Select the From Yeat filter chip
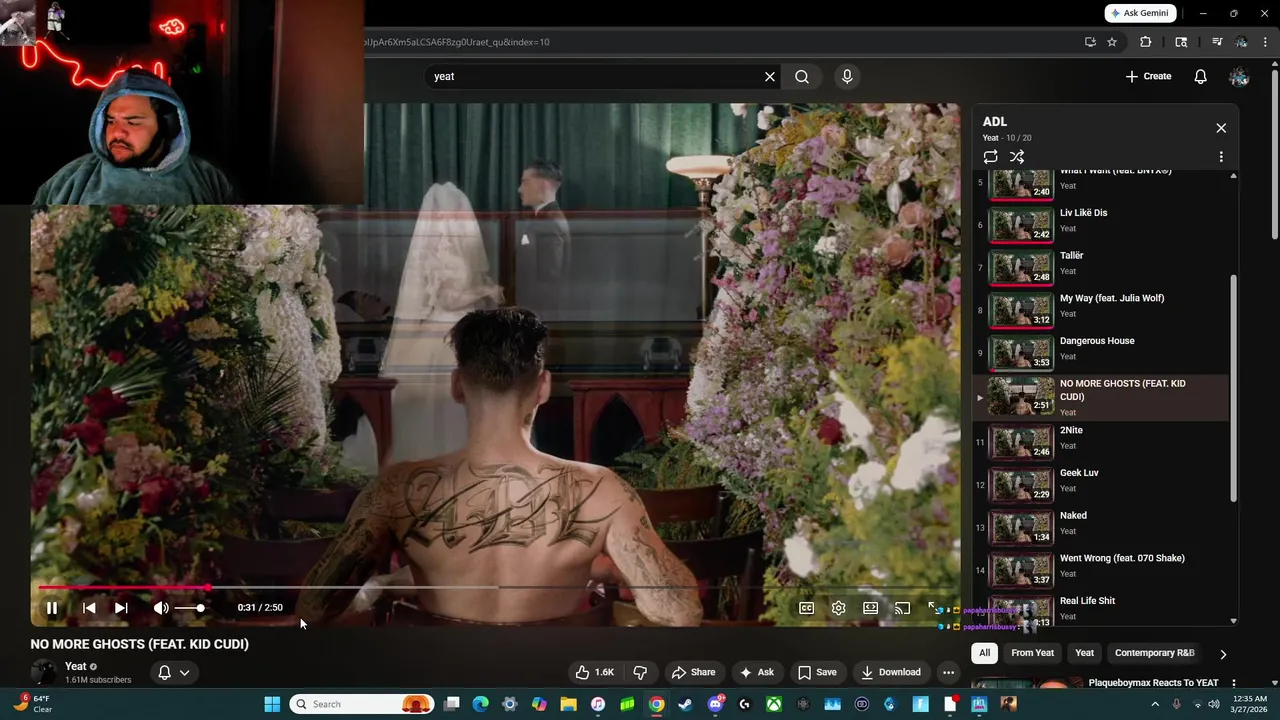This screenshot has width=1280, height=720. click(x=1032, y=653)
